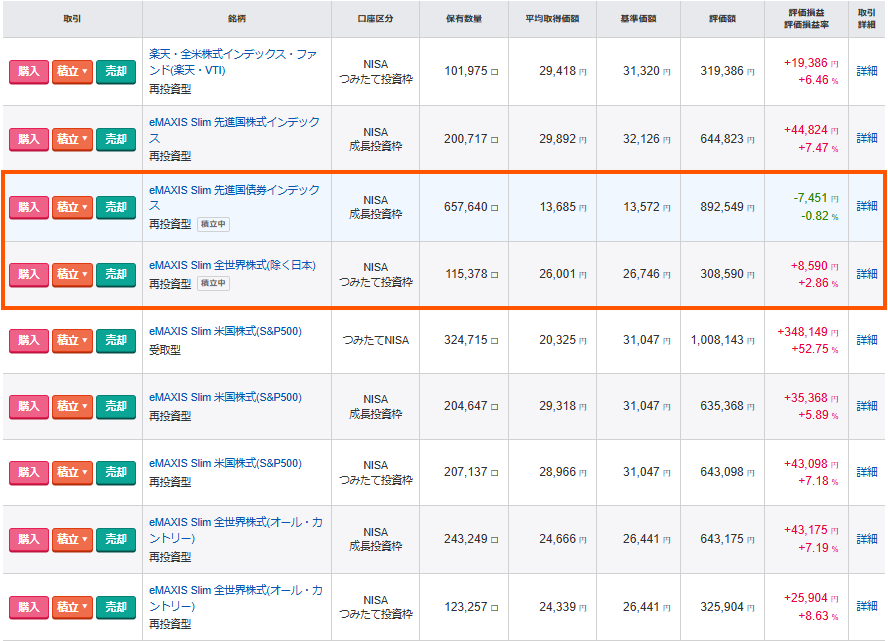Viewport: 888px width, 641px height.
Task: Click 購入 for オール・カントリー row with 243,249 units
Action: 29,540
